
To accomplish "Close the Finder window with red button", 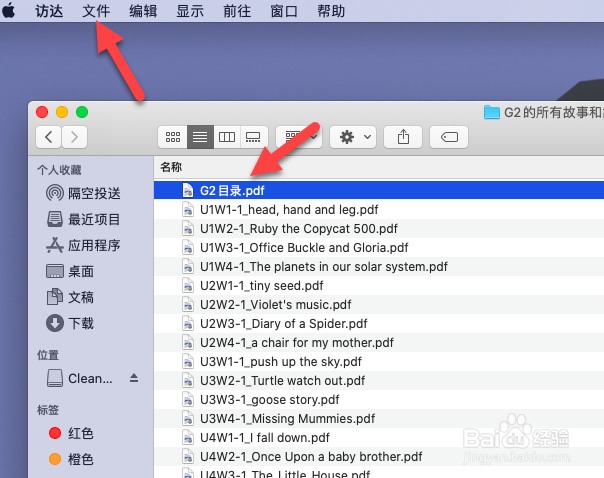I will tap(42, 112).
